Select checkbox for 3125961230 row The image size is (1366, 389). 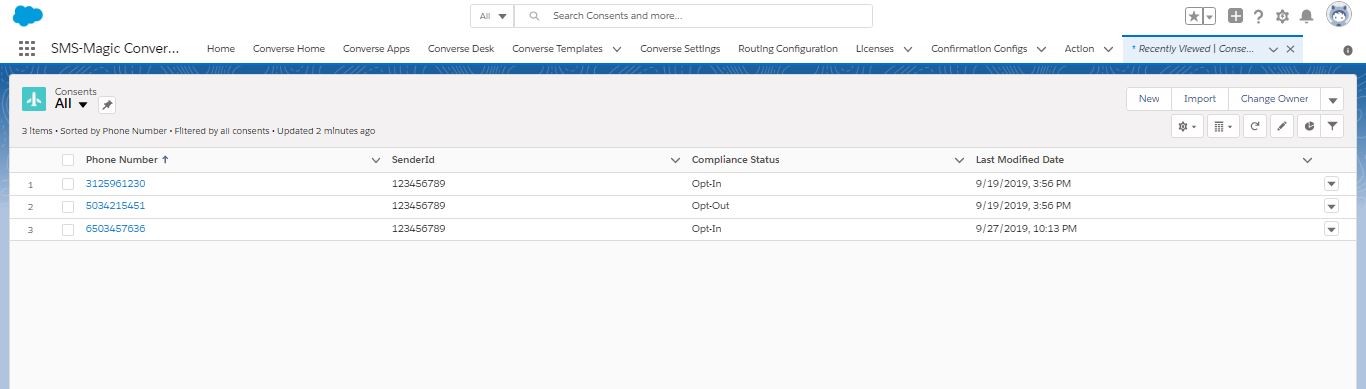click(68, 184)
